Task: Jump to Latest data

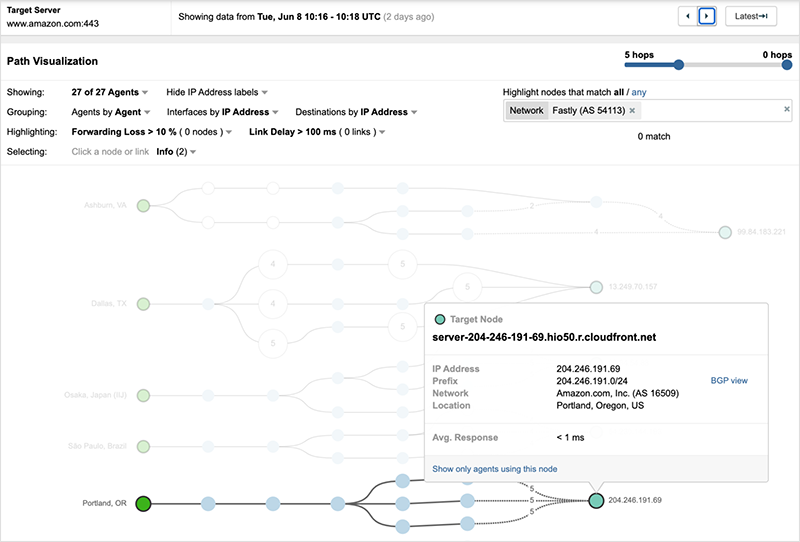Action: click(750, 16)
